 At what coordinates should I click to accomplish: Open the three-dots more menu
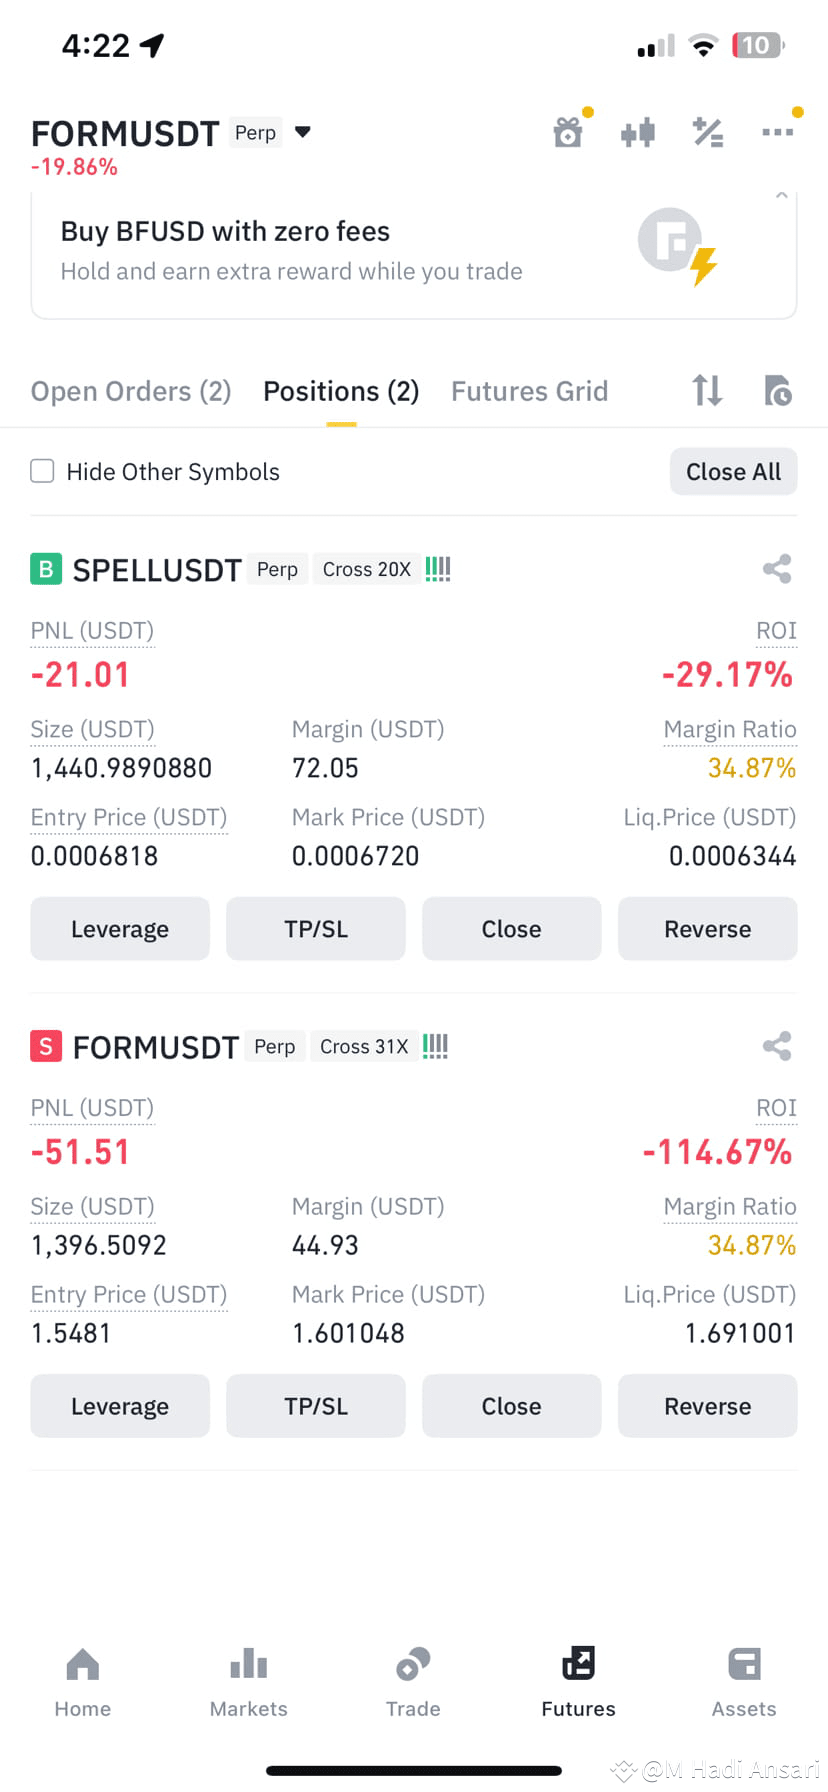pos(777,132)
